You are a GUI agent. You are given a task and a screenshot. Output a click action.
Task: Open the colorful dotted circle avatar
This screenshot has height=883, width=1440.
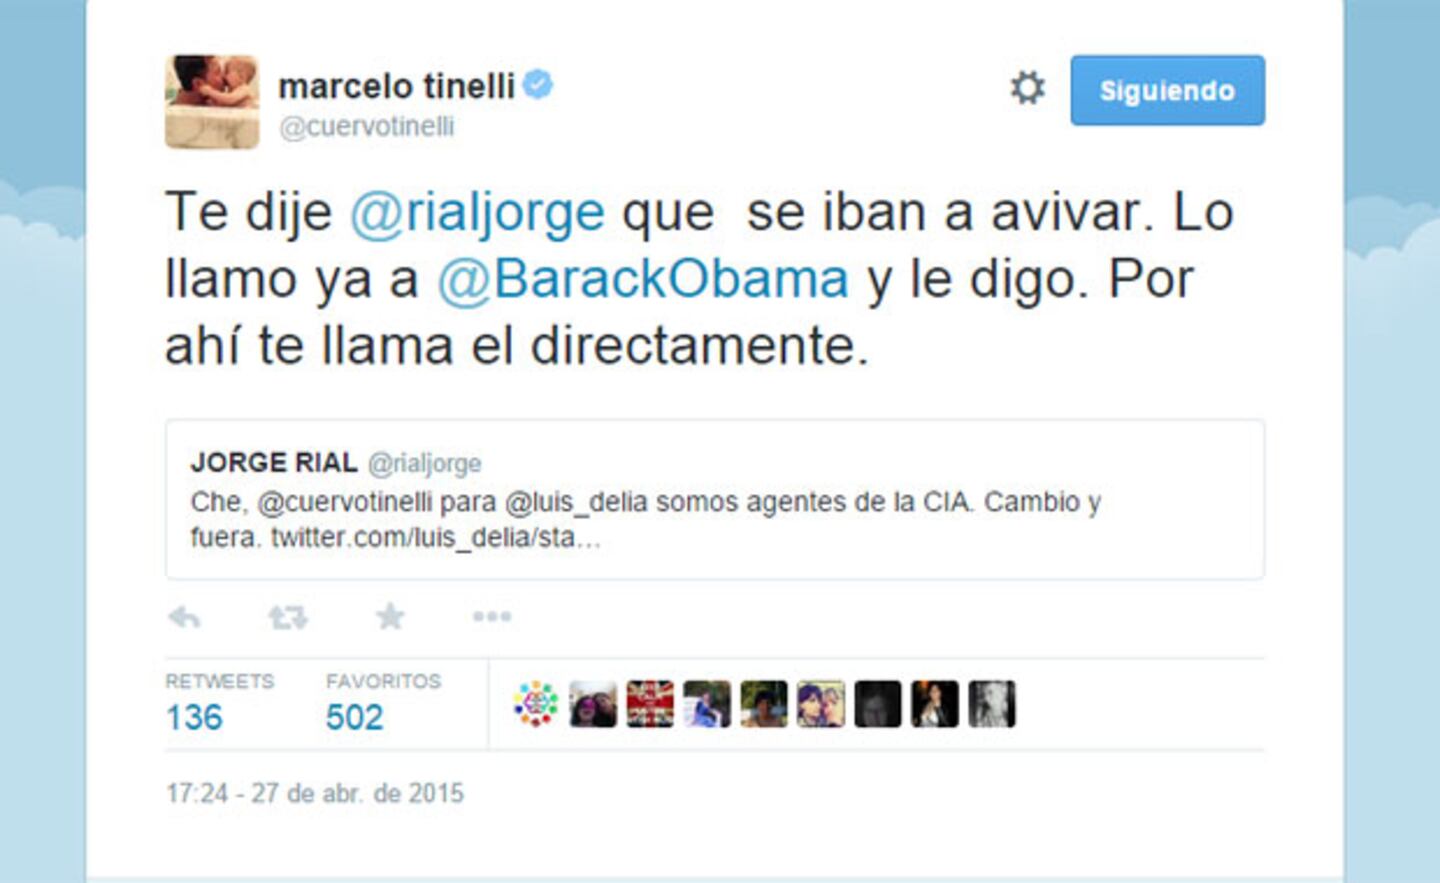pos(536,704)
